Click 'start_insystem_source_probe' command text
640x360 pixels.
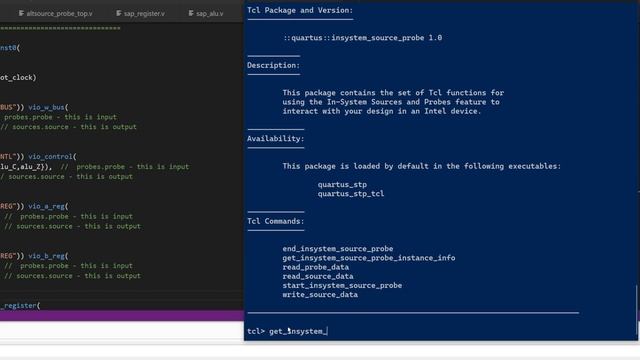pos(342,285)
